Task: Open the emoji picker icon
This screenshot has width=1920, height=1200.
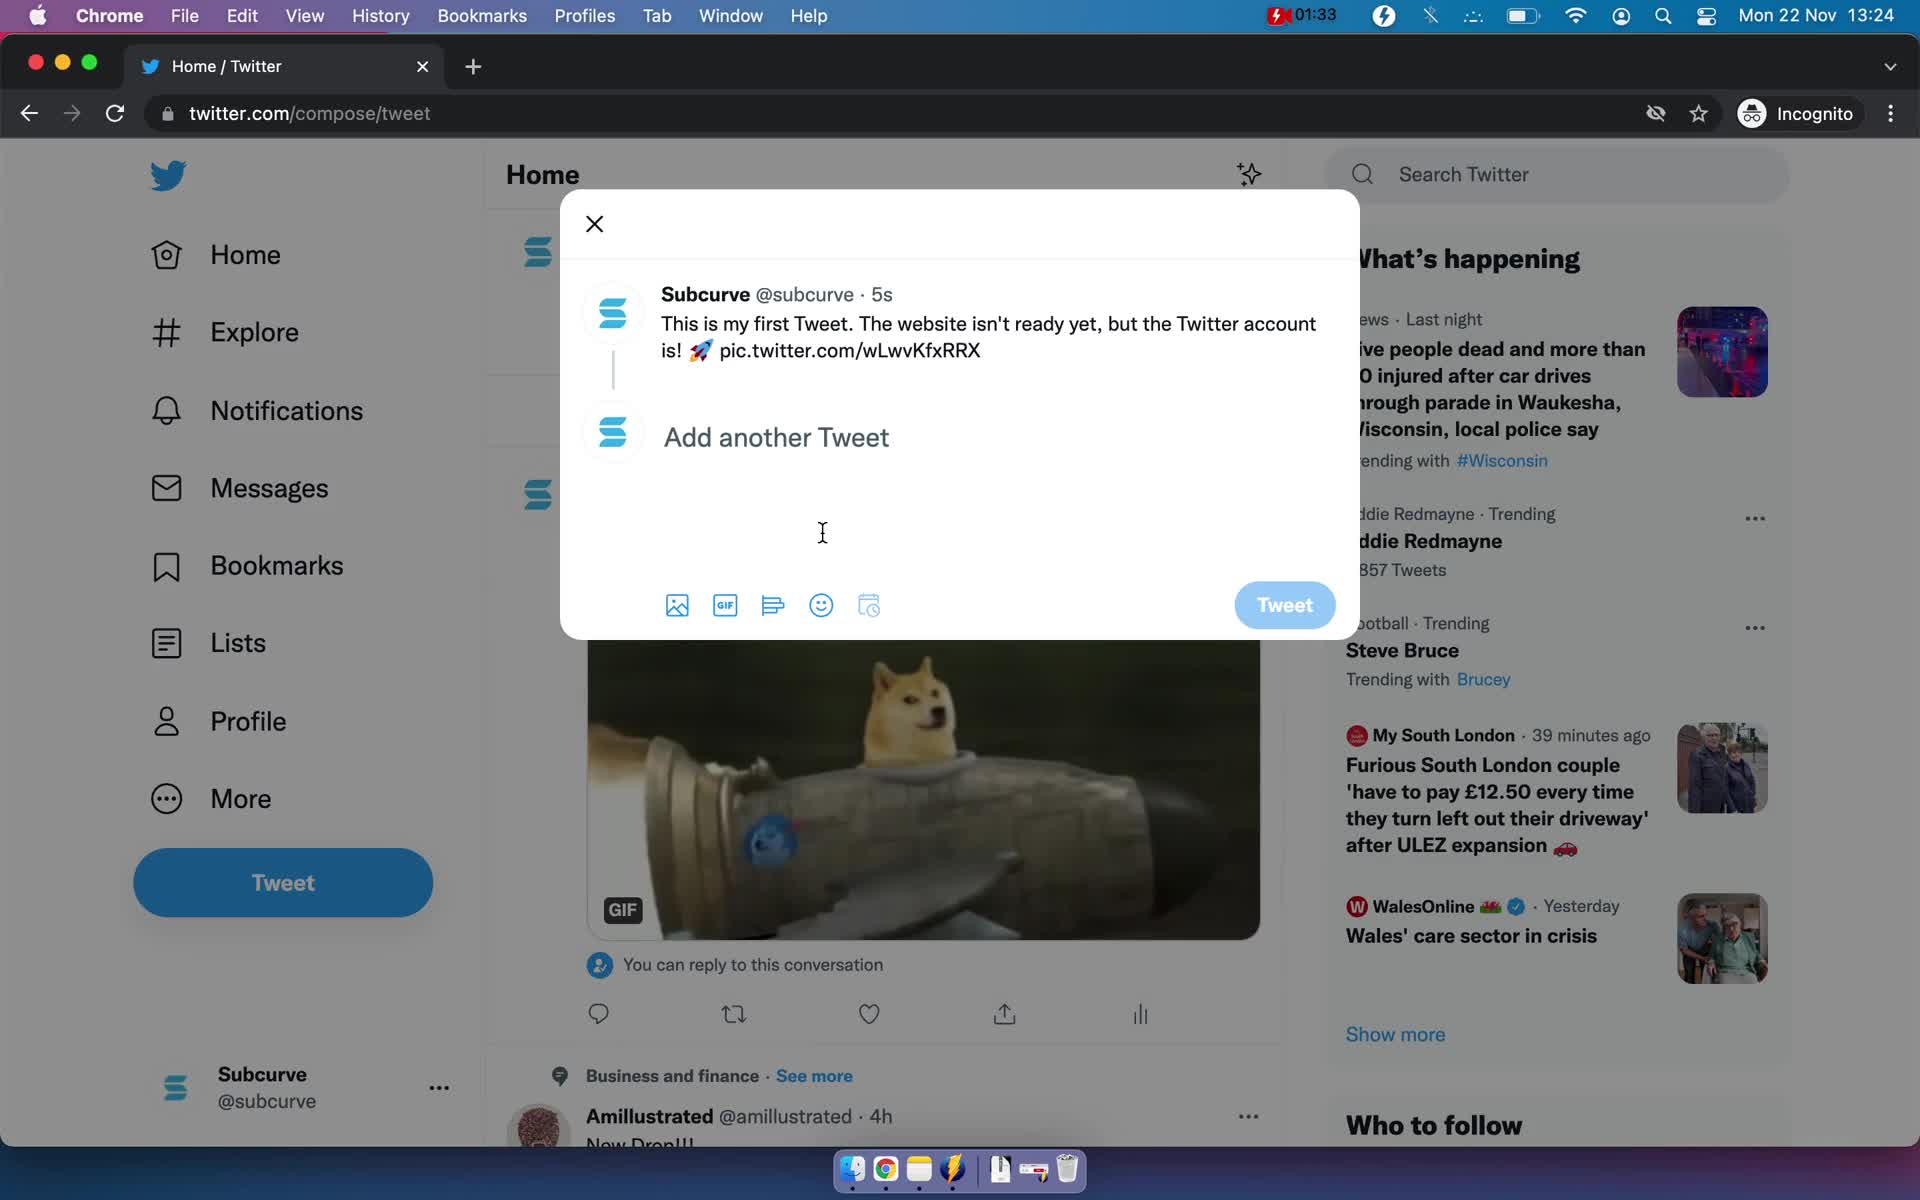Action: pyautogui.click(x=820, y=606)
